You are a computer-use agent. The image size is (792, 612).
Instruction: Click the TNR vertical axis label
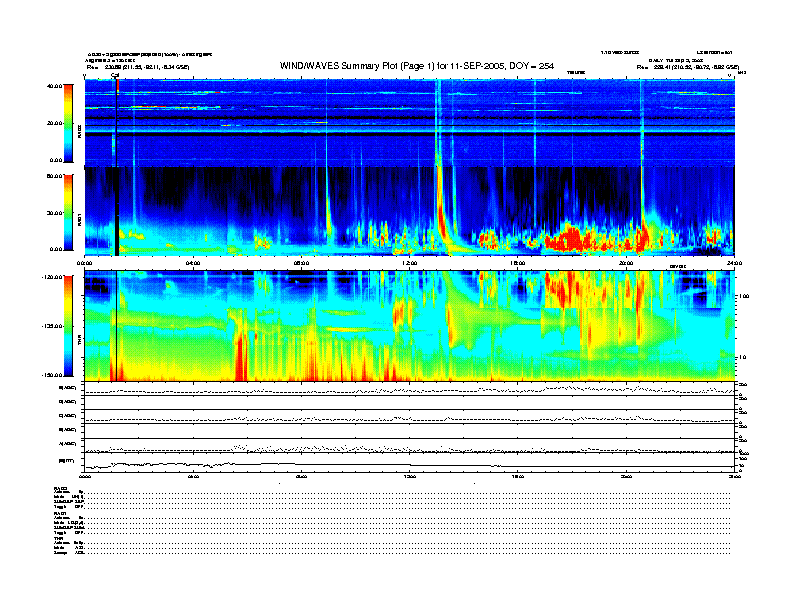coord(79,342)
